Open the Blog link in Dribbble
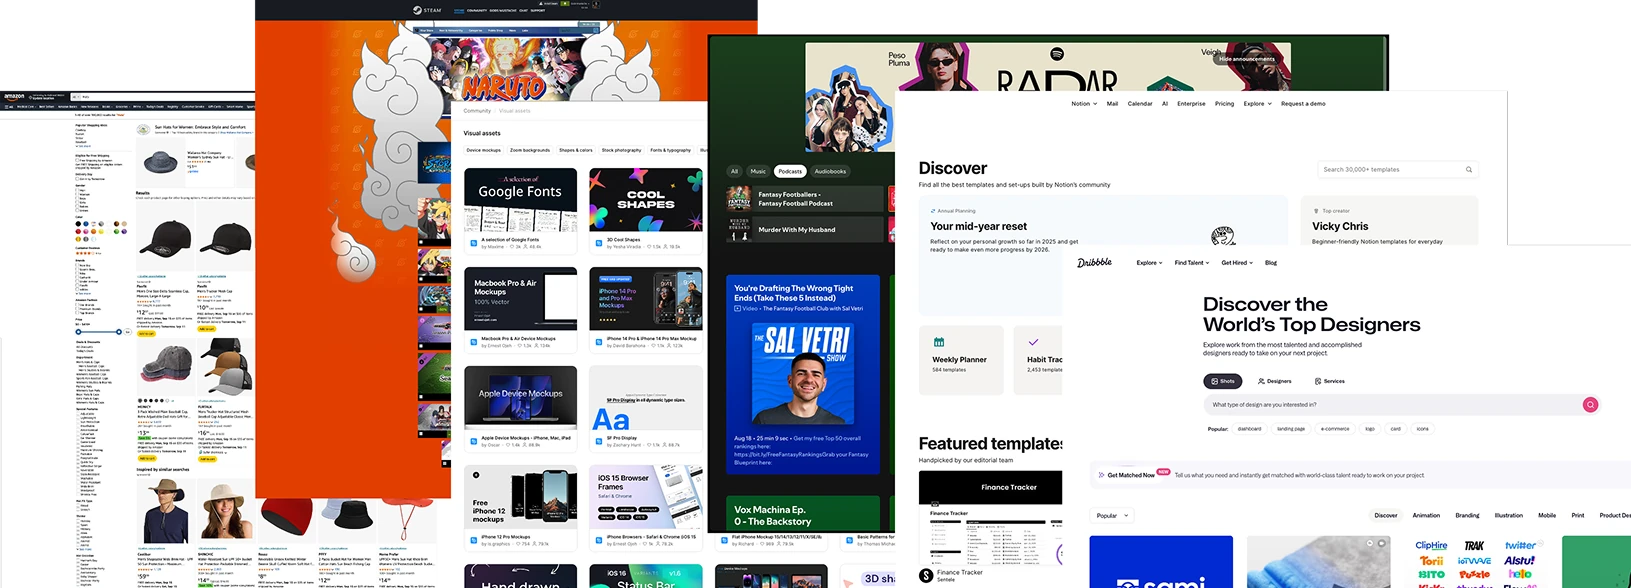The height and width of the screenshot is (588, 1631). [x=1271, y=263]
